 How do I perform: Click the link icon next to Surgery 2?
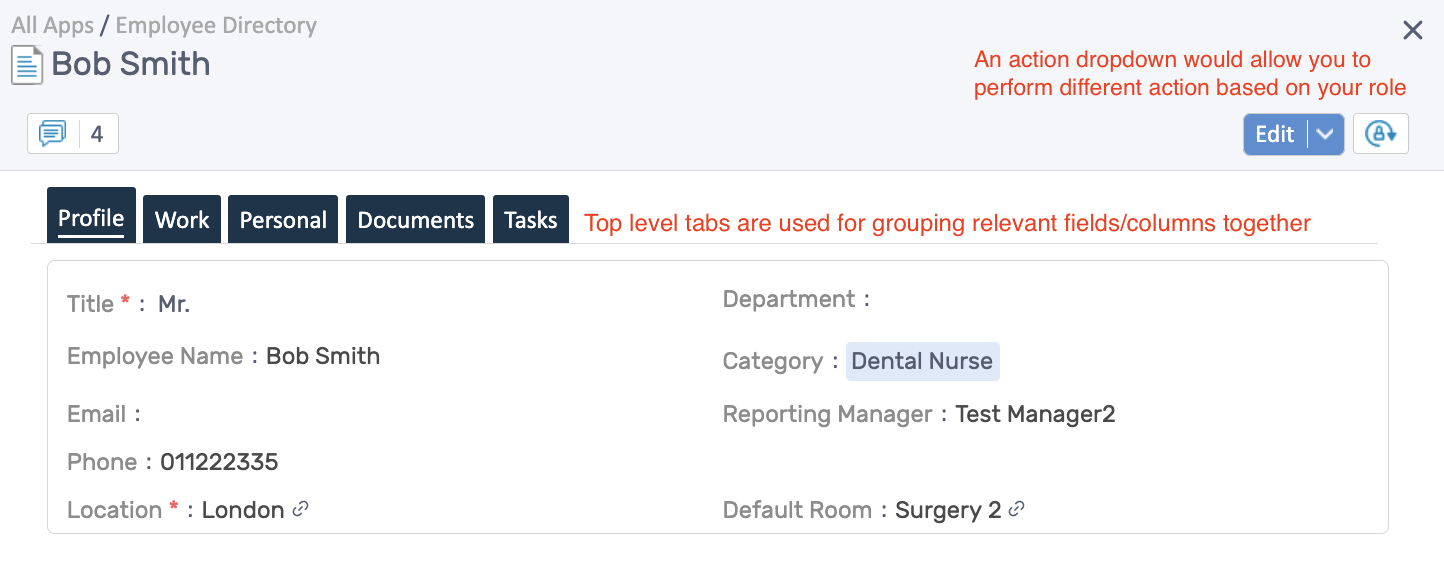tap(1016, 509)
